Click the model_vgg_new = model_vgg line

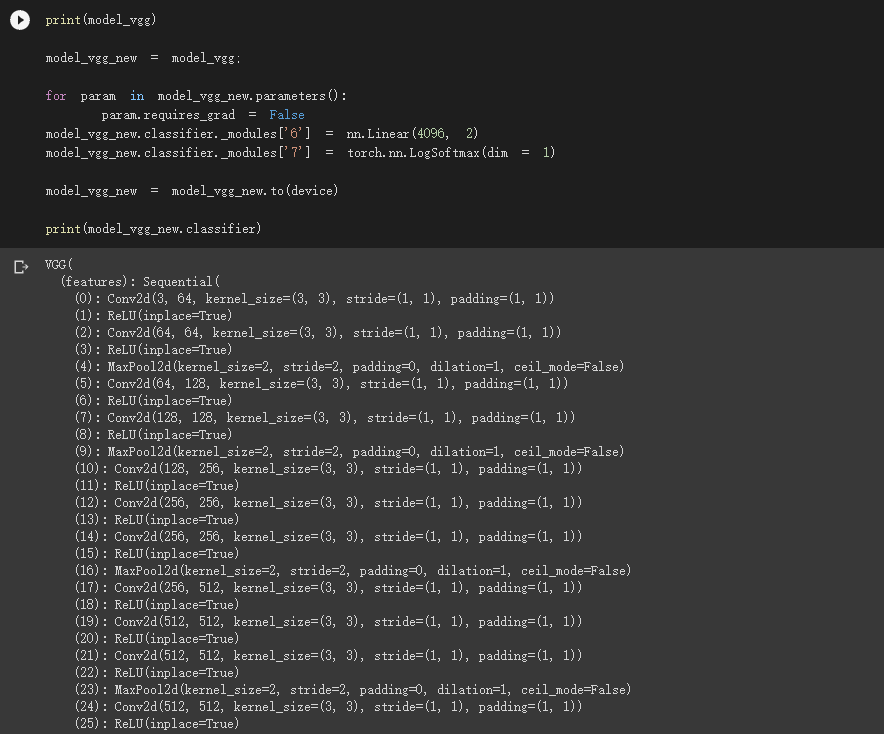pyautogui.click(x=143, y=58)
